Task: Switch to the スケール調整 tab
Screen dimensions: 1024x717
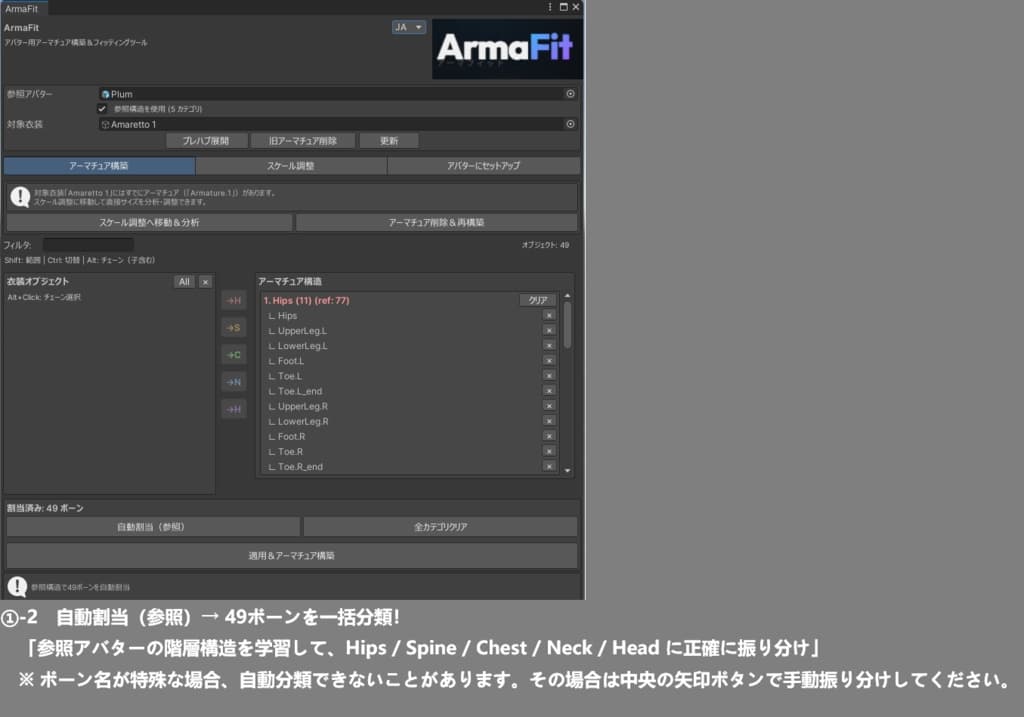Action: click(x=291, y=166)
